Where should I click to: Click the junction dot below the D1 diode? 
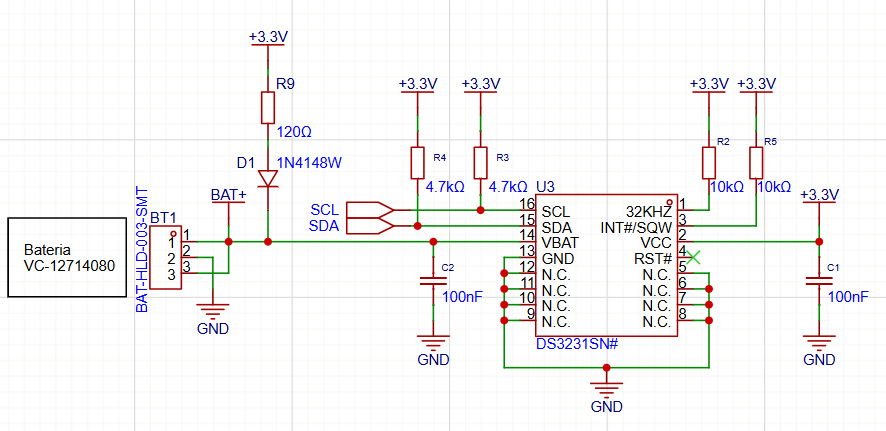point(268,242)
